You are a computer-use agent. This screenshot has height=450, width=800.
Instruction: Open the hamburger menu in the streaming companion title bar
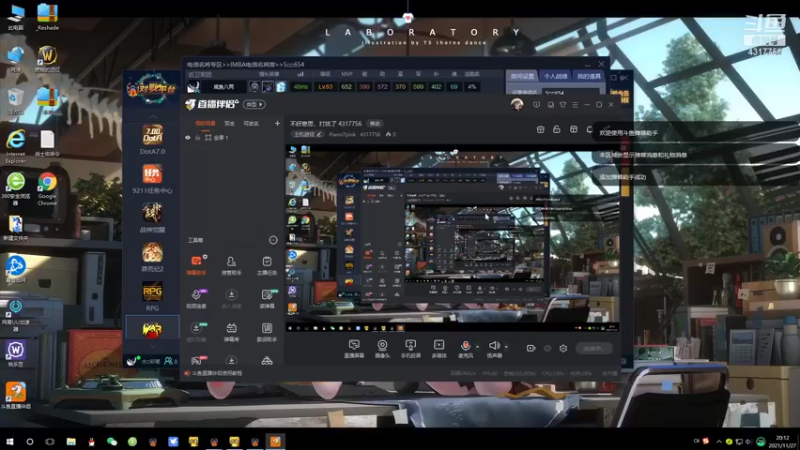pos(575,105)
